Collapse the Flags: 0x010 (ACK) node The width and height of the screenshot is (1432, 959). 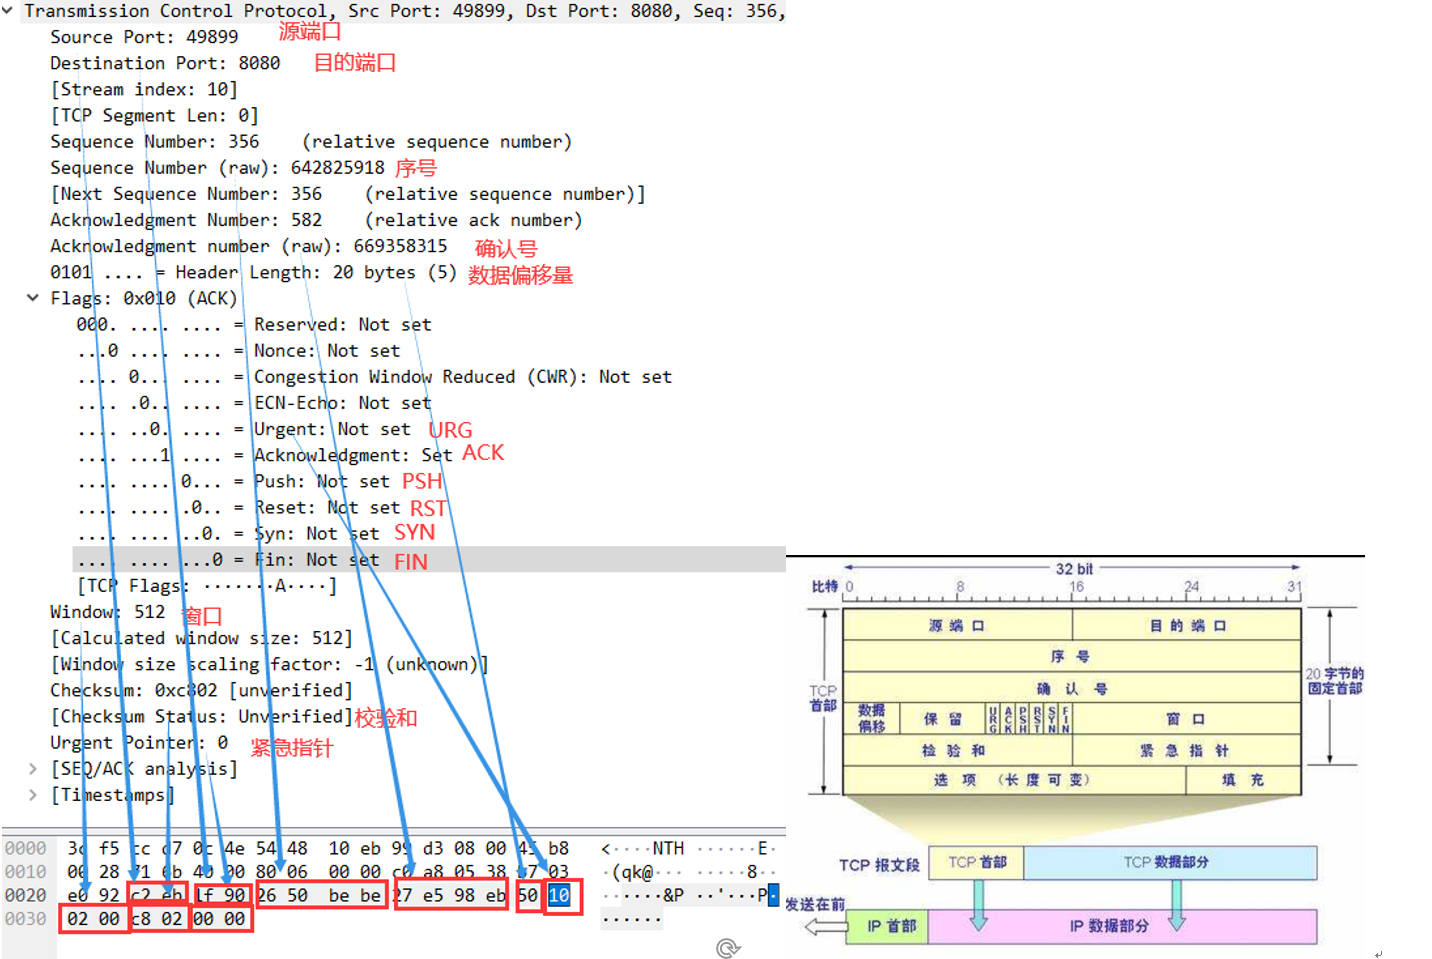point(33,298)
